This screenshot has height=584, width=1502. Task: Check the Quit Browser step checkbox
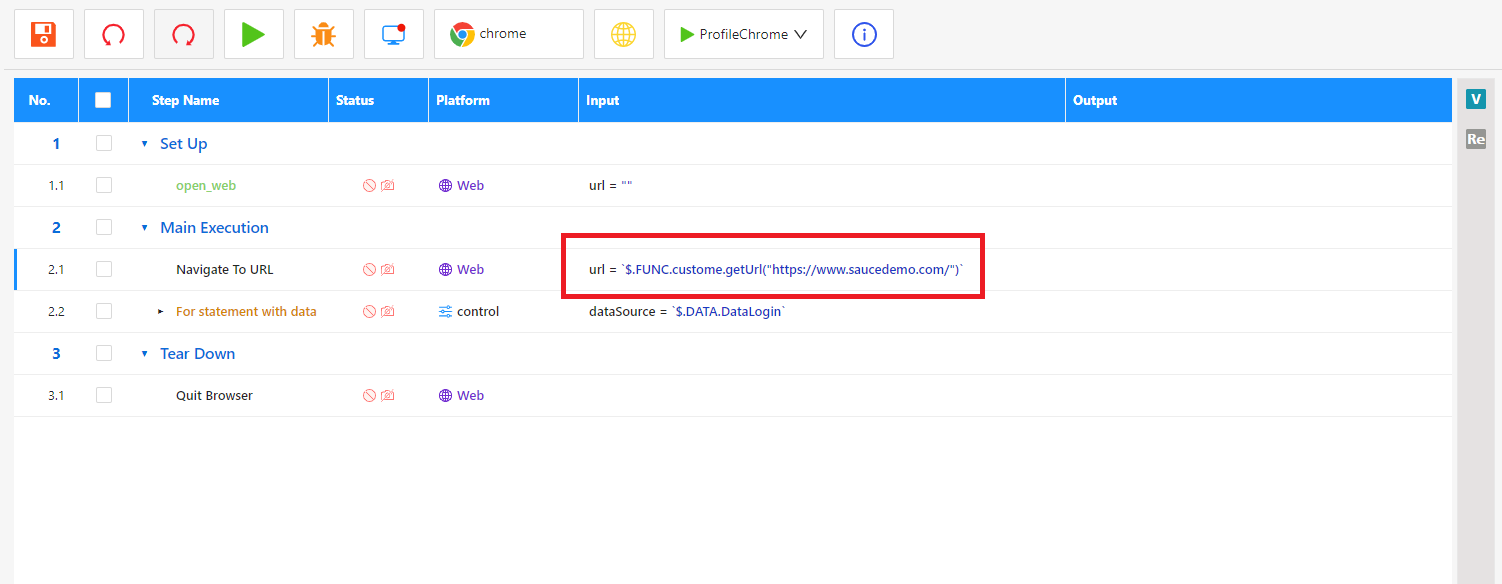click(104, 395)
